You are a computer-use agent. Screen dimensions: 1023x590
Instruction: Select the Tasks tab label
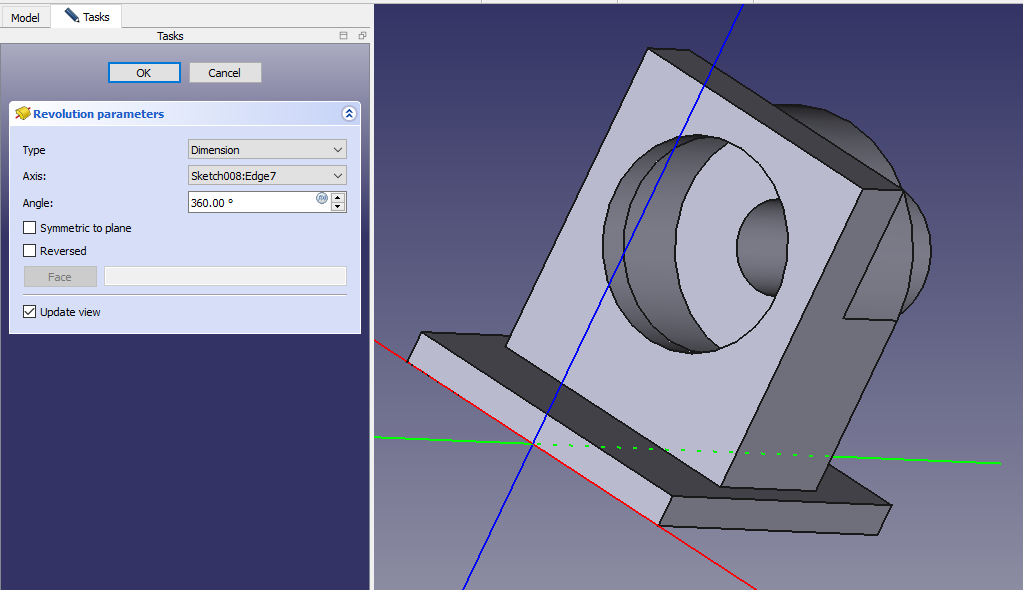point(97,17)
